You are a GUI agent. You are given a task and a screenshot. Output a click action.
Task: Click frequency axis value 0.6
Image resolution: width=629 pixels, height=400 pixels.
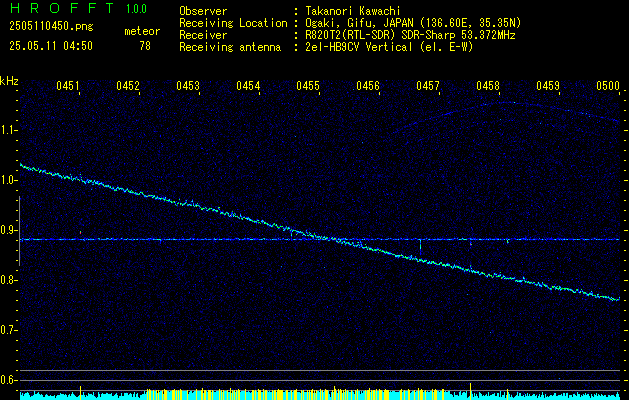(x=8, y=380)
